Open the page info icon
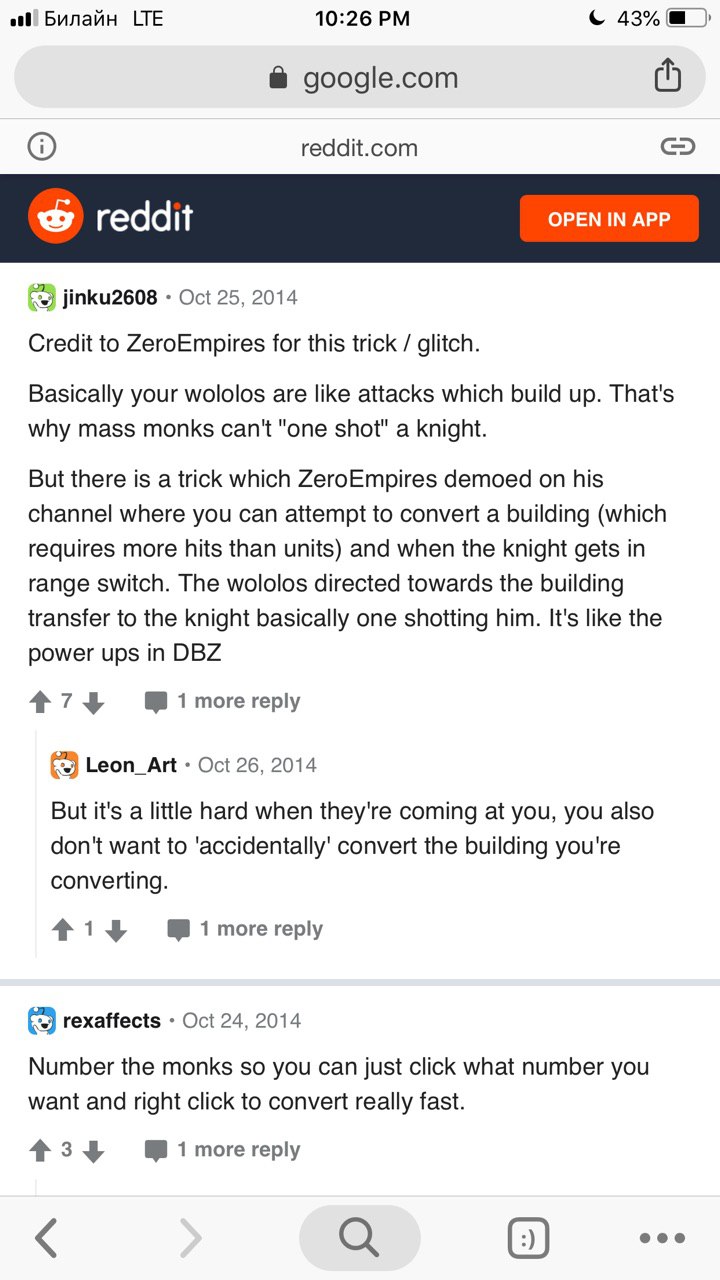Image resolution: width=720 pixels, height=1280 pixels. (41, 147)
